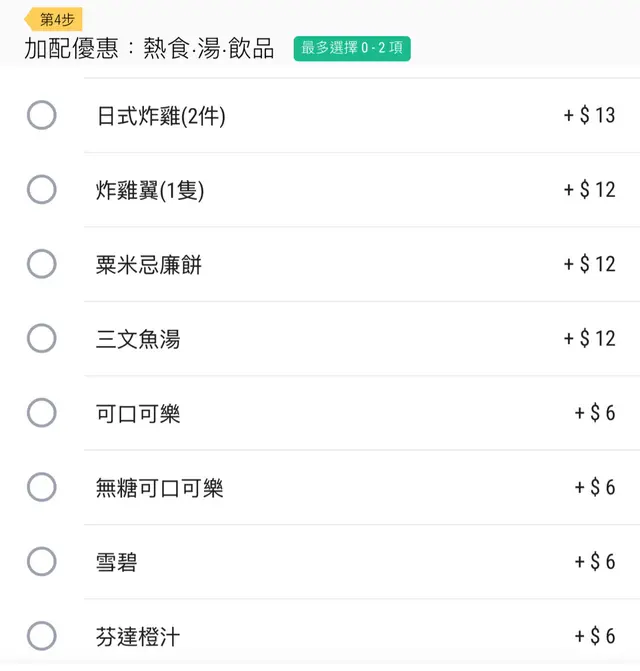Choose the 粟米忌廉餅 radio option

pos(41,264)
